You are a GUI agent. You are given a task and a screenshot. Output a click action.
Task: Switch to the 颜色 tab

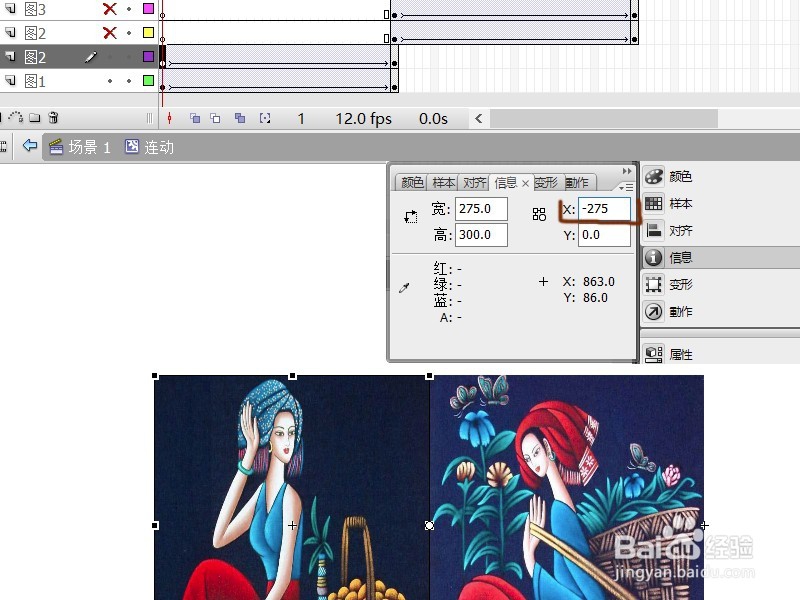click(x=412, y=183)
